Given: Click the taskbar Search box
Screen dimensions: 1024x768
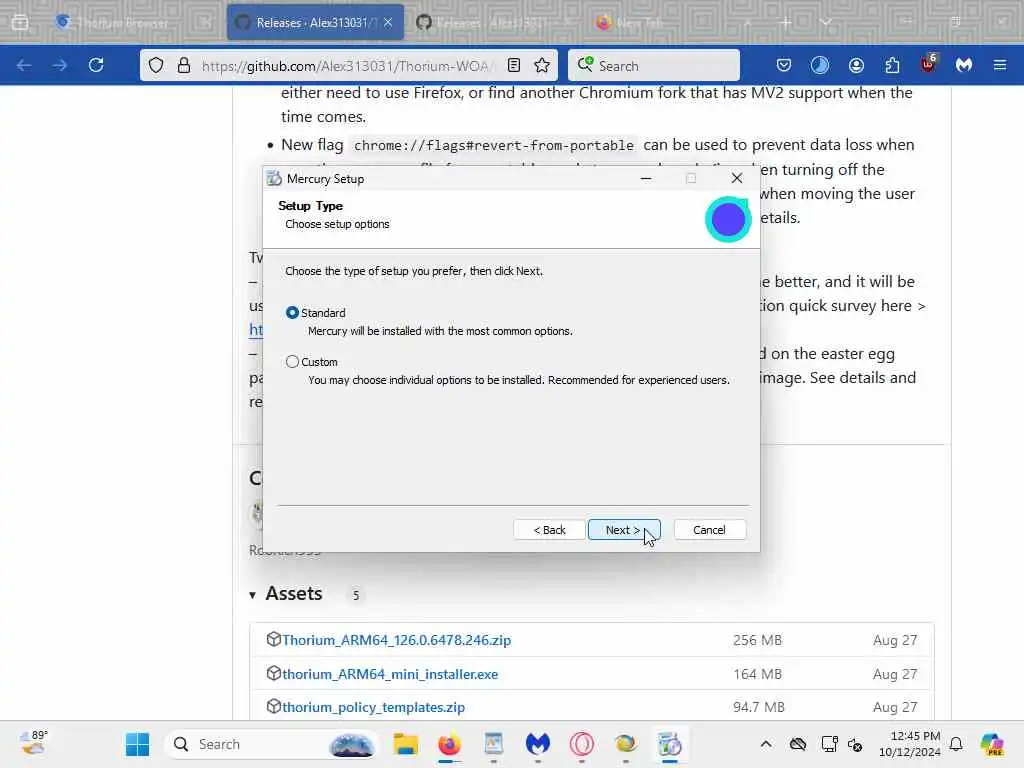Looking at the screenshot, I should pyautogui.click(x=273, y=744).
